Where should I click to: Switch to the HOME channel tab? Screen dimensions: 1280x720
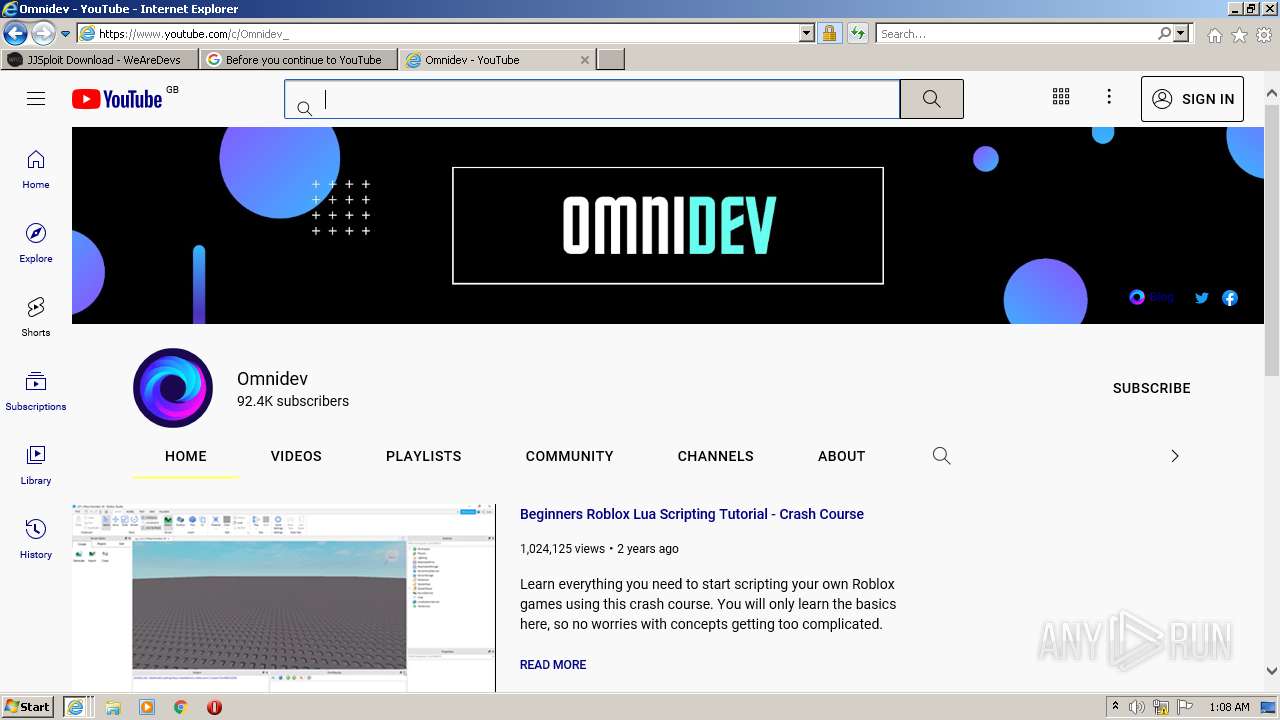coord(186,456)
